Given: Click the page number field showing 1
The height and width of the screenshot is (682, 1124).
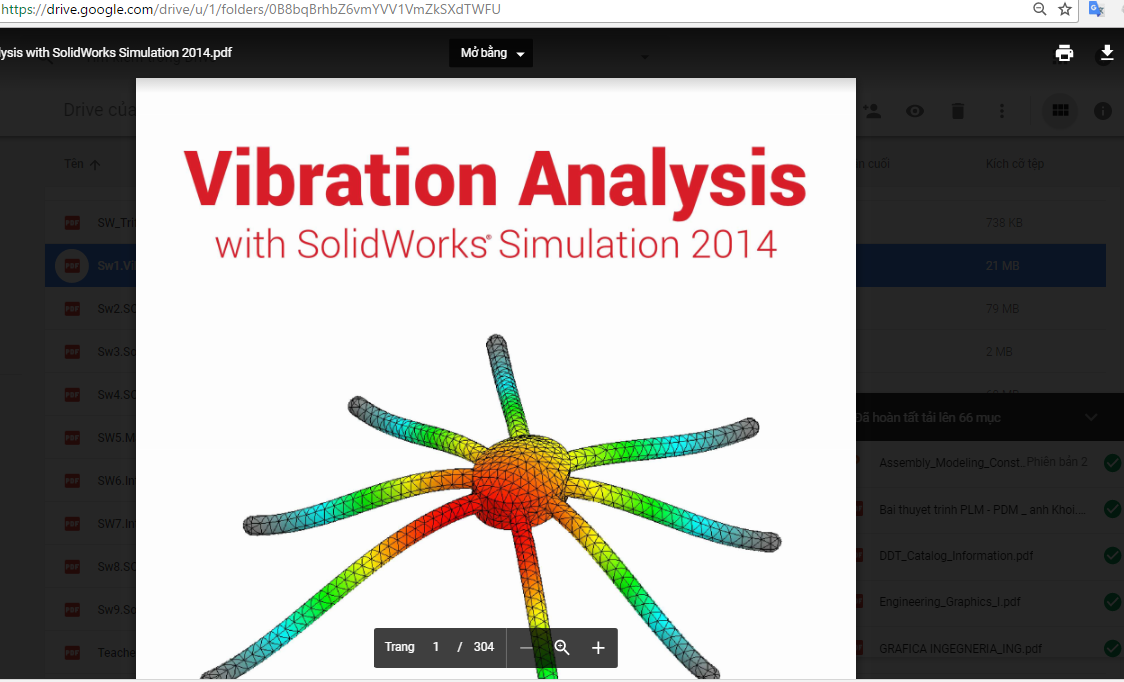Looking at the screenshot, I should 436,647.
